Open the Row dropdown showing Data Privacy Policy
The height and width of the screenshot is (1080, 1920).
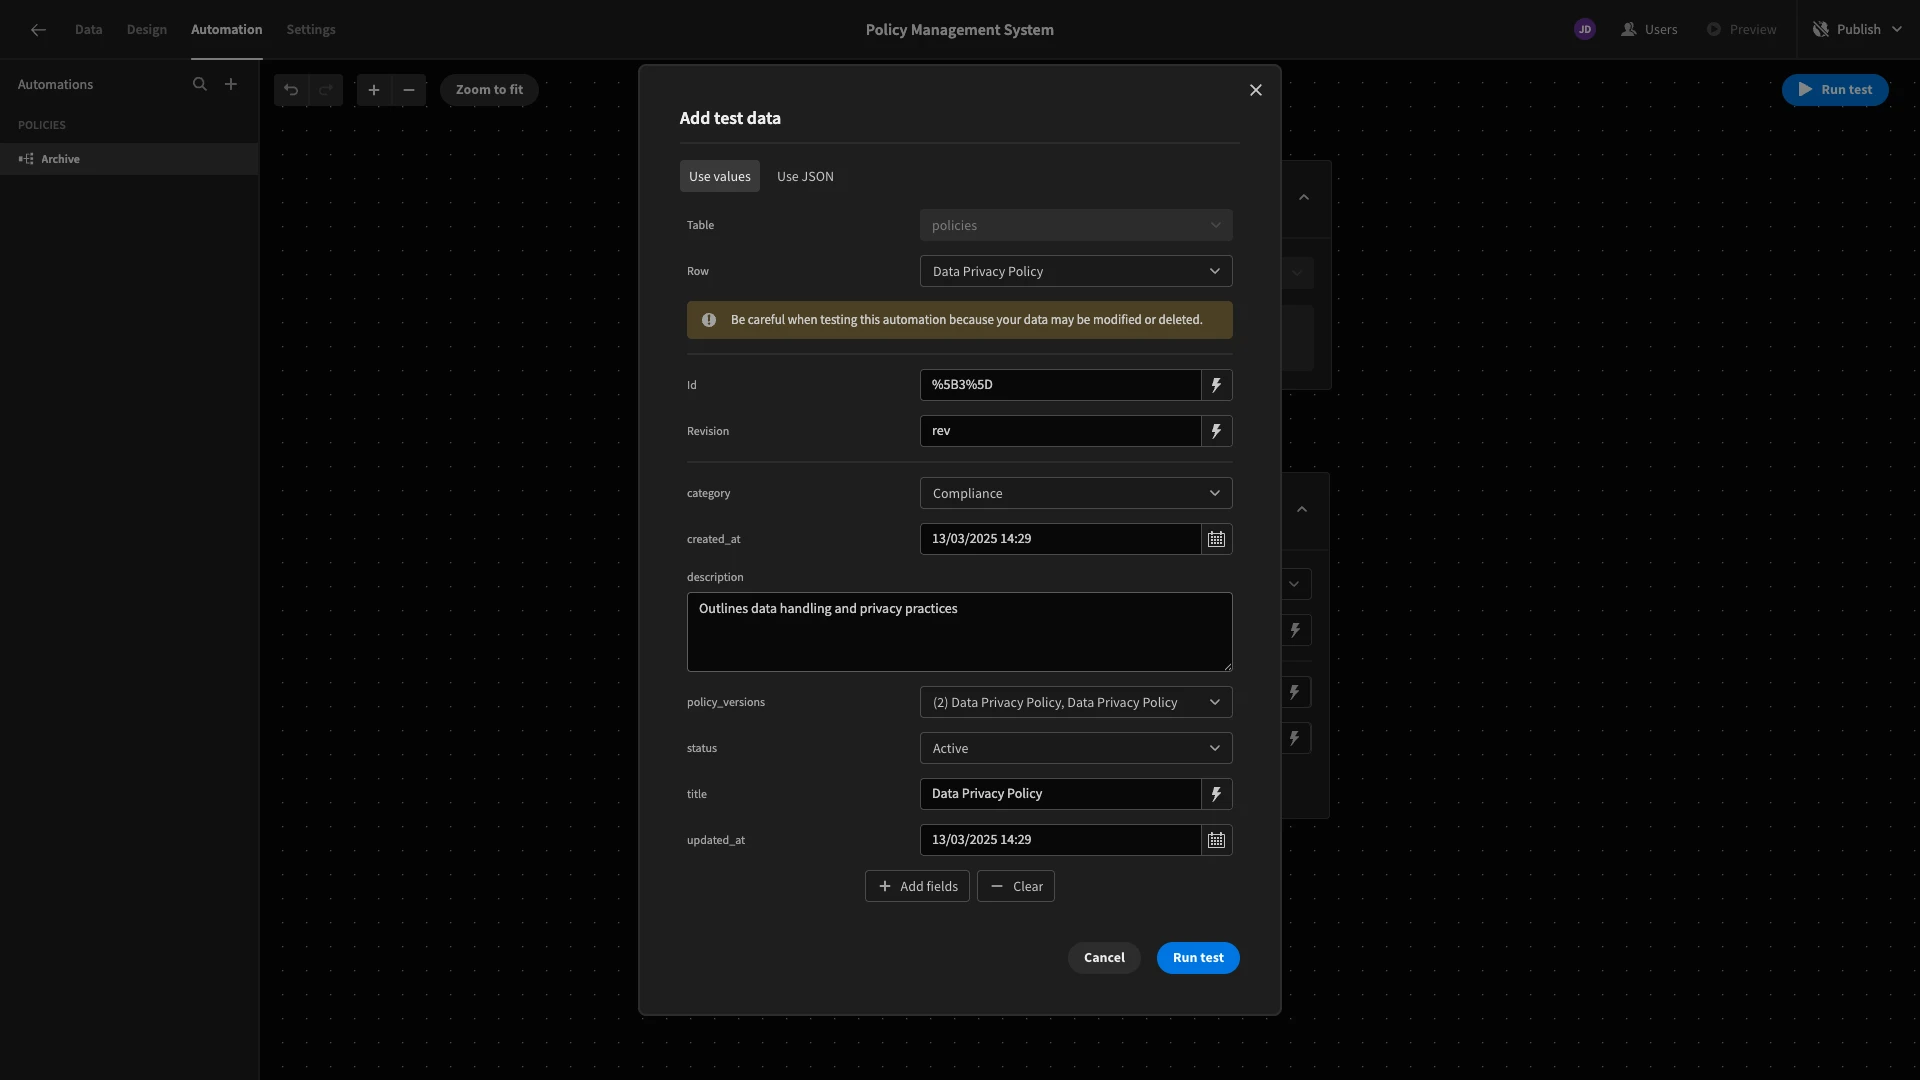(1076, 272)
